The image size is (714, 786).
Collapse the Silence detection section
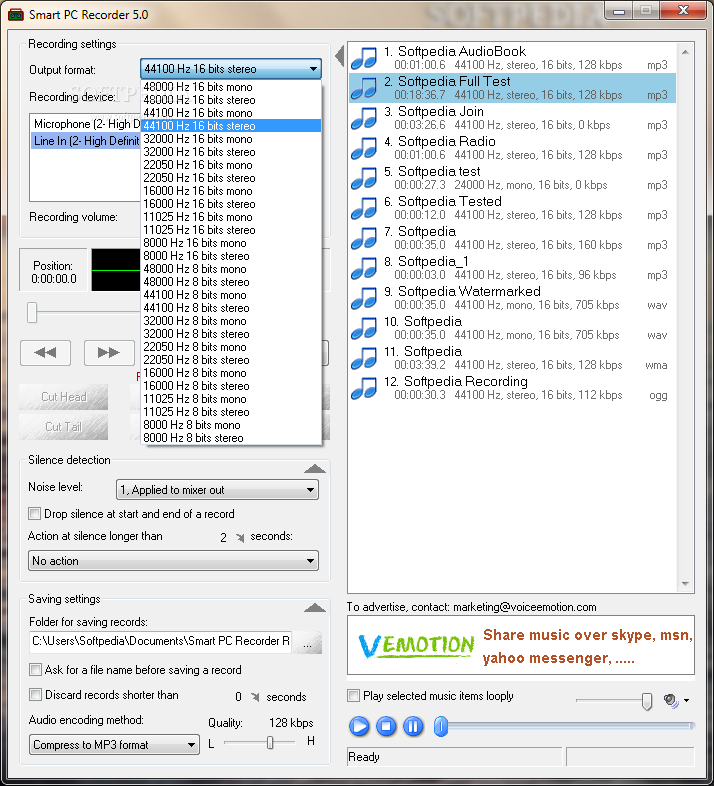pos(315,469)
